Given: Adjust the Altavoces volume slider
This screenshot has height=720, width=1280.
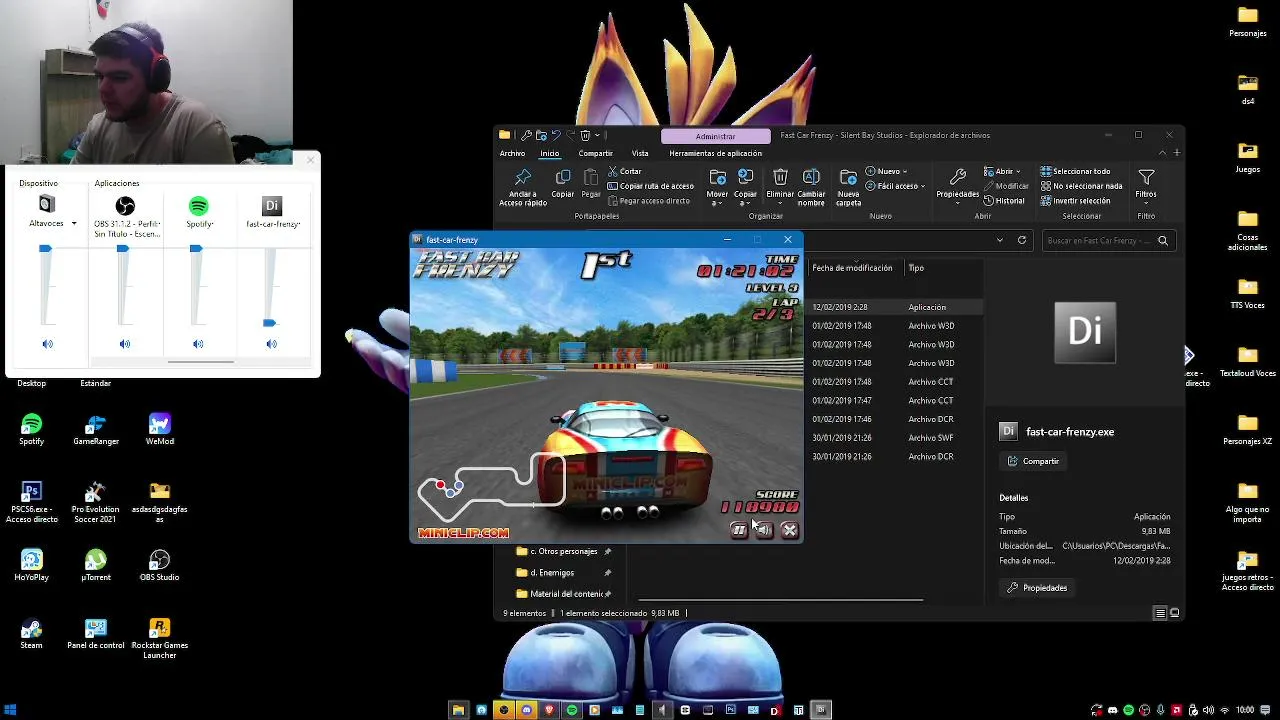Looking at the screenshot, I should coord(45,249).
